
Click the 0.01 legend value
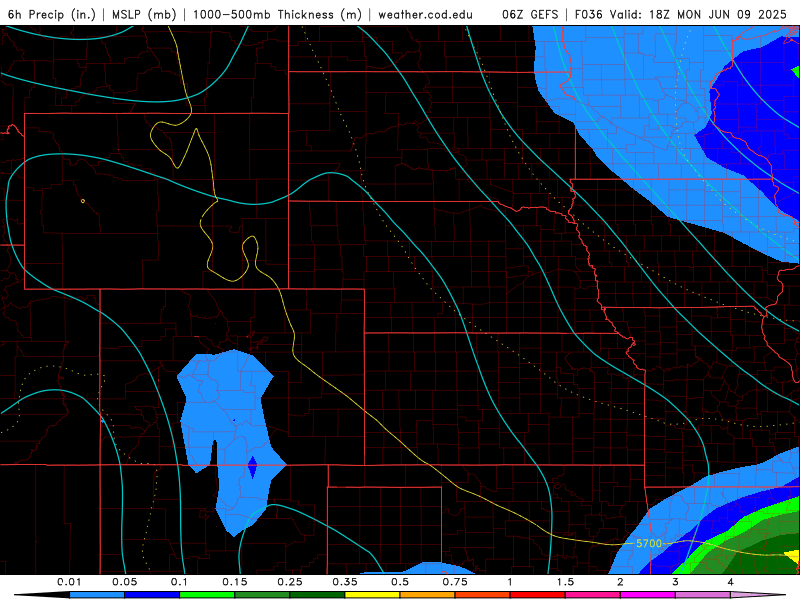(x=69, y=582)
